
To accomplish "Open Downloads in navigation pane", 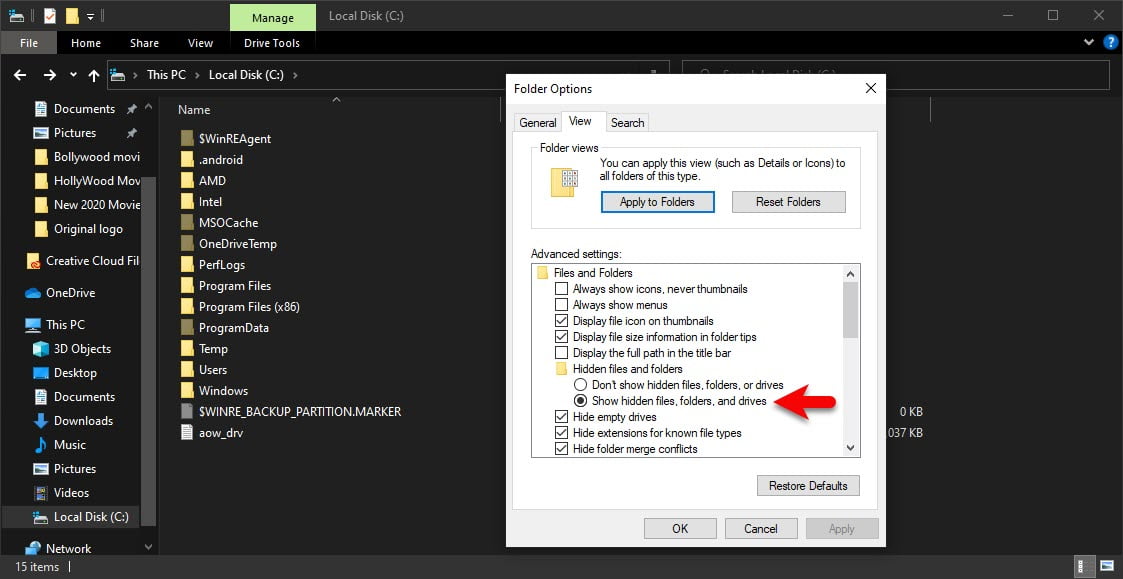I will [x=74, y=421].
